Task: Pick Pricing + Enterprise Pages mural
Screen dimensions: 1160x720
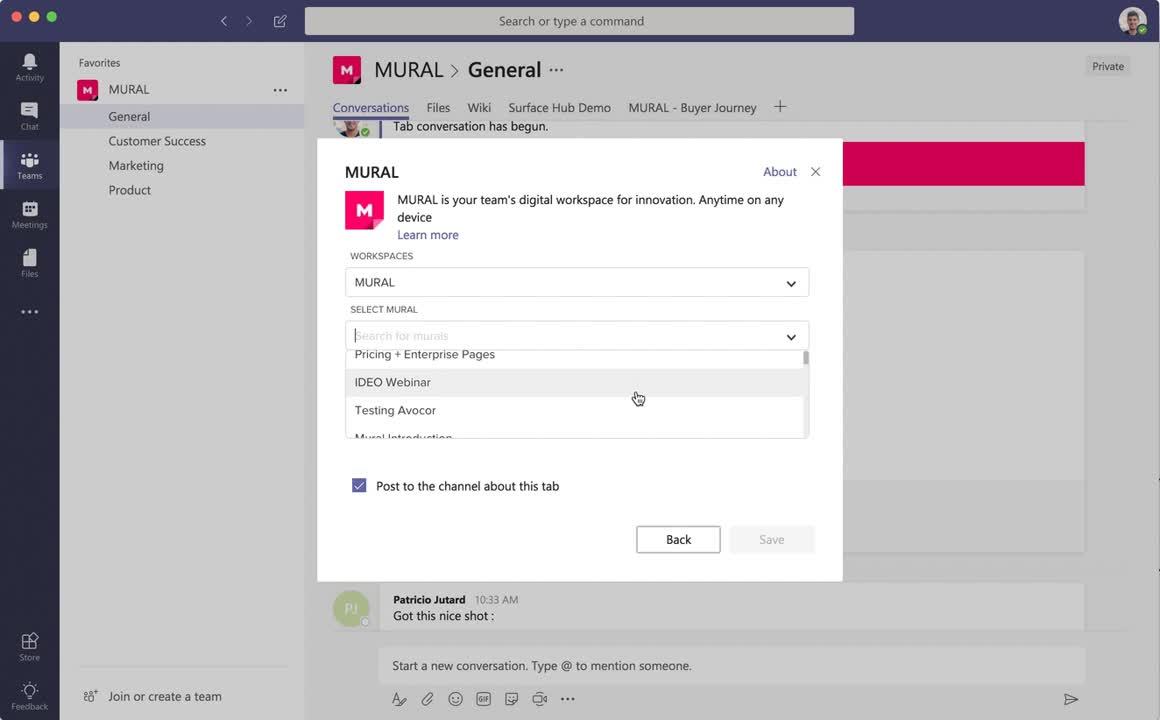Action: (x=574, y=359)
